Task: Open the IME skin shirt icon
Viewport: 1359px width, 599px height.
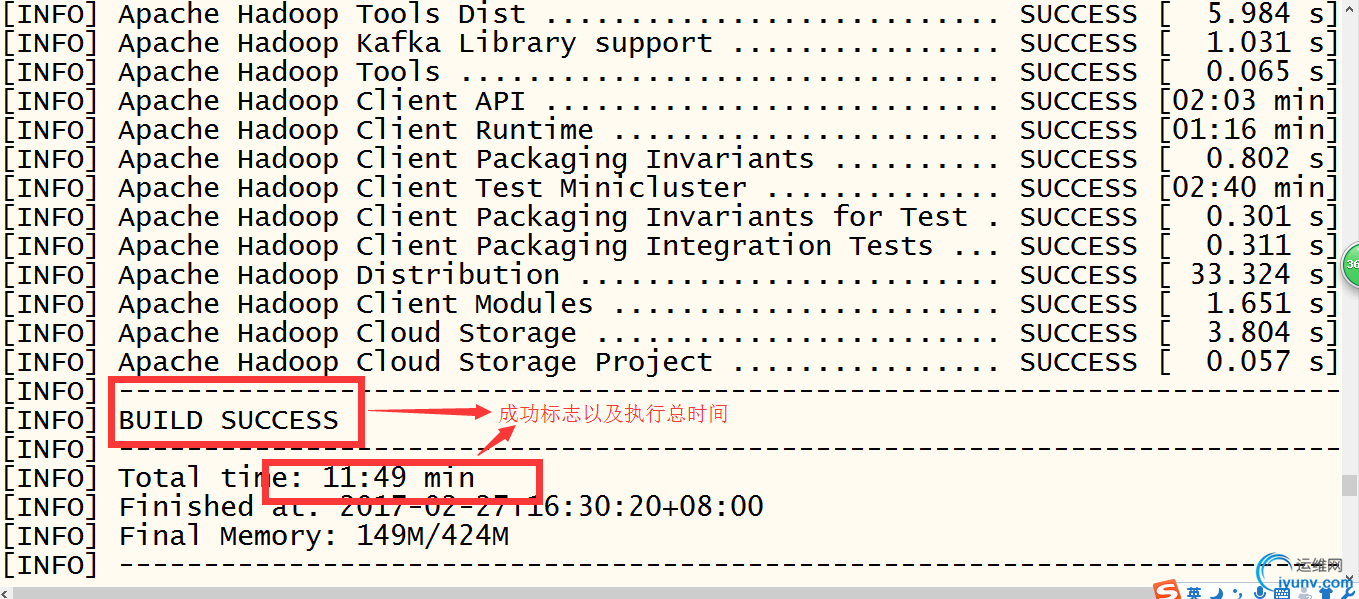Action: point(1327,593)
